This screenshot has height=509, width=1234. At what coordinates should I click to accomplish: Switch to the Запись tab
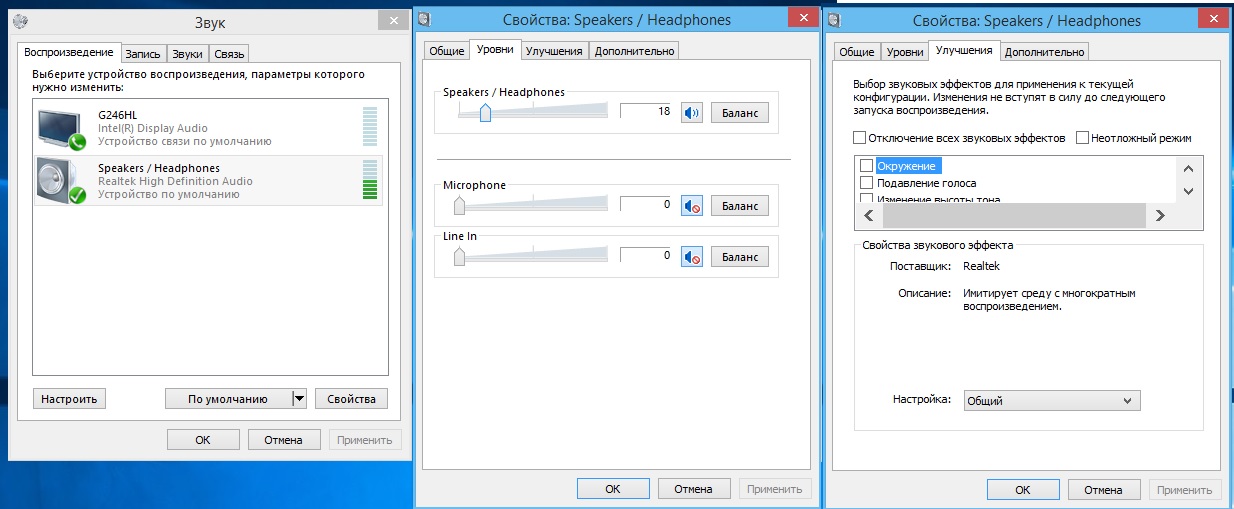tap(143, 54)
